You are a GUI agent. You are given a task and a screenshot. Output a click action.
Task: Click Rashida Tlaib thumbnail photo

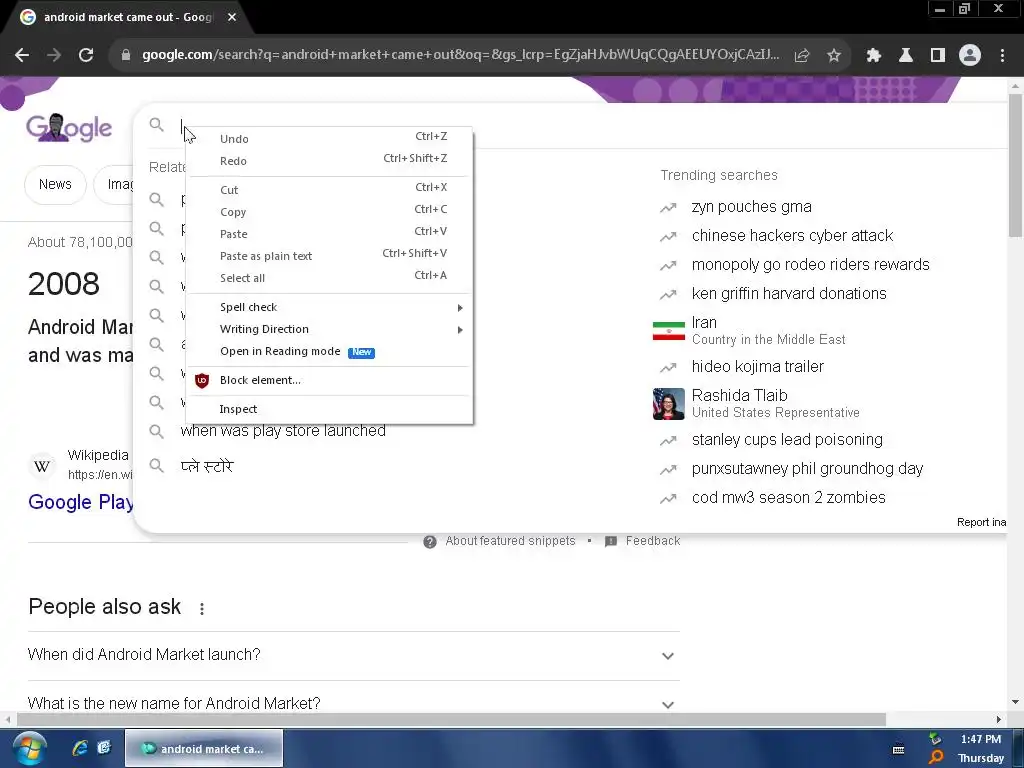point(669,404)
